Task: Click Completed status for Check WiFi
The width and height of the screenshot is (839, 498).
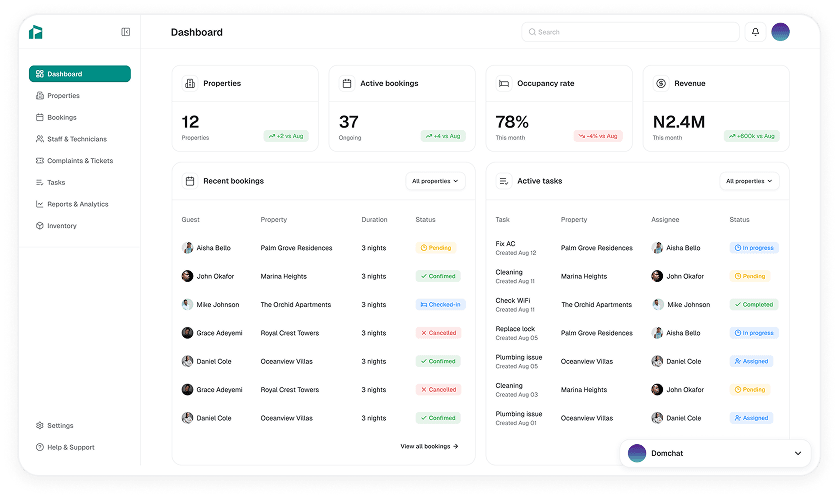Action: click(754, 304)
